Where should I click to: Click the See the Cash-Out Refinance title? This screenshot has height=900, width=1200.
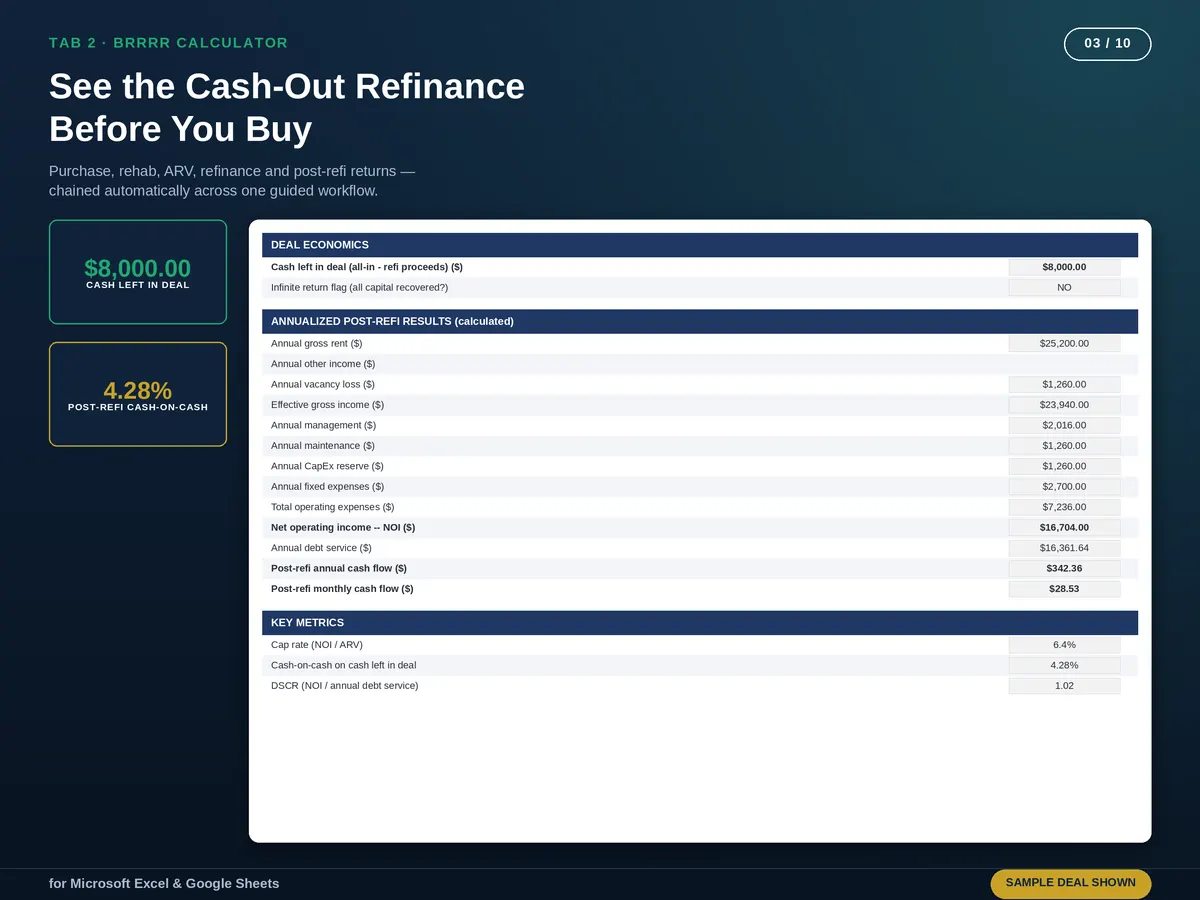287,108
